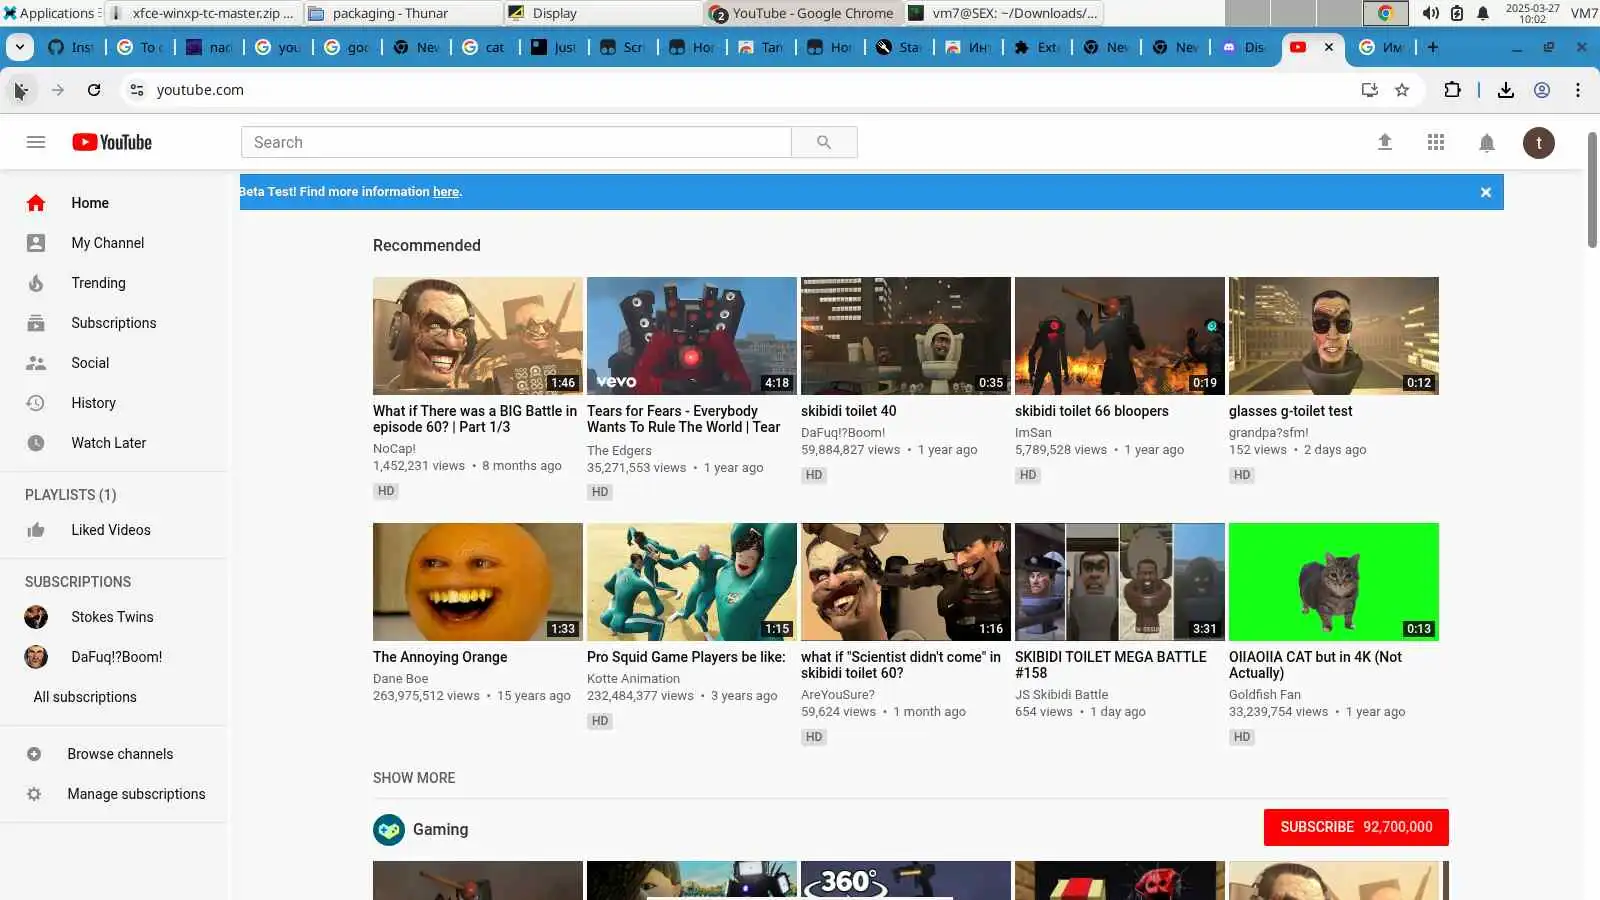Open DaFuq!?Boom! subscription in sidebar
The width and height of the screenshot is (1600, 900).
pos(114,657)
